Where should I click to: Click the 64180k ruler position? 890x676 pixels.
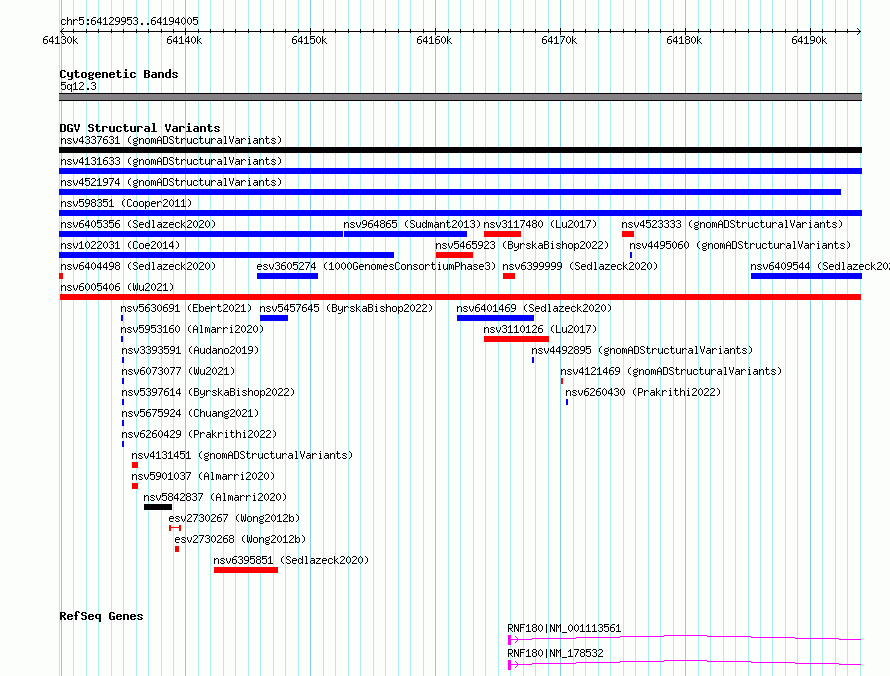click(x=684, y=40)
